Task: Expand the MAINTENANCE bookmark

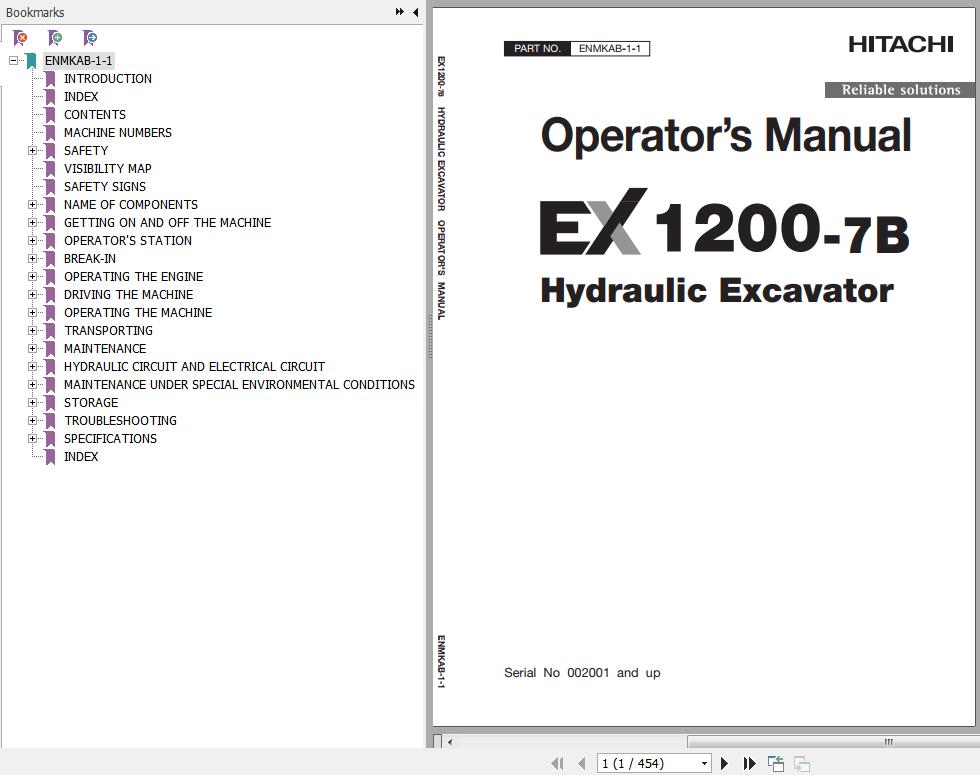Action: (32, 349)
